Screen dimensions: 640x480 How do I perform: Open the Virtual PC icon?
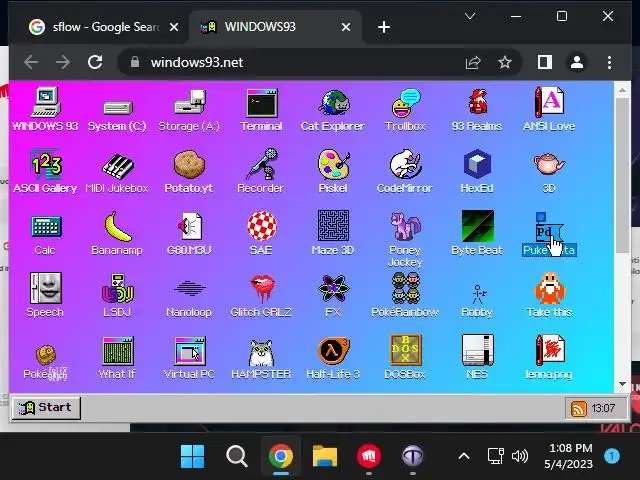pos(190,351)
